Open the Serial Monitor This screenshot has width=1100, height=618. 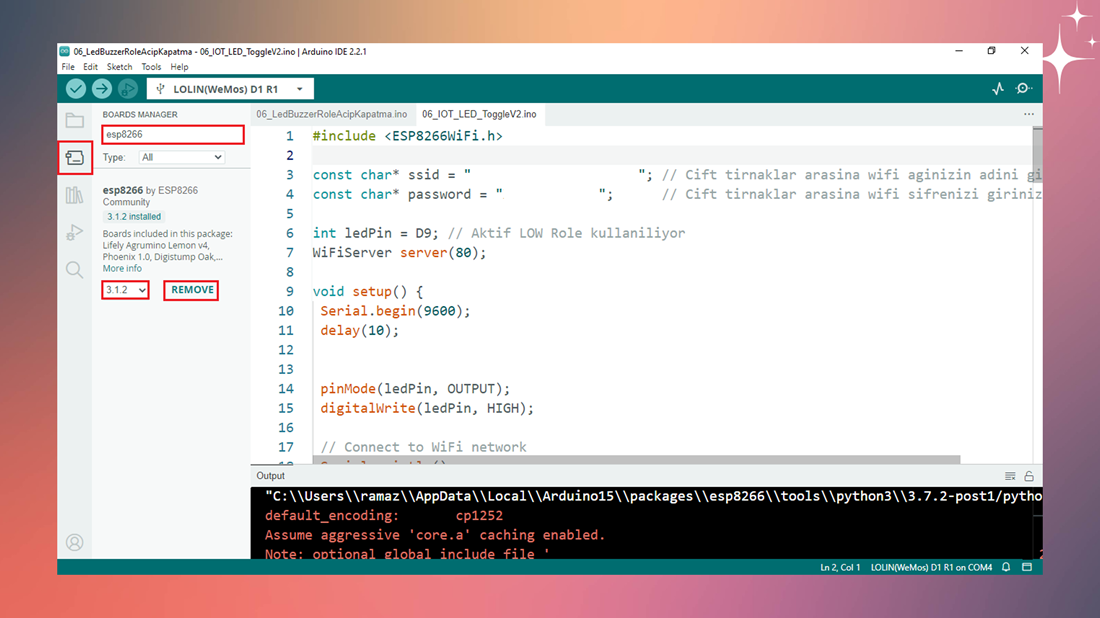[1024, 88]
